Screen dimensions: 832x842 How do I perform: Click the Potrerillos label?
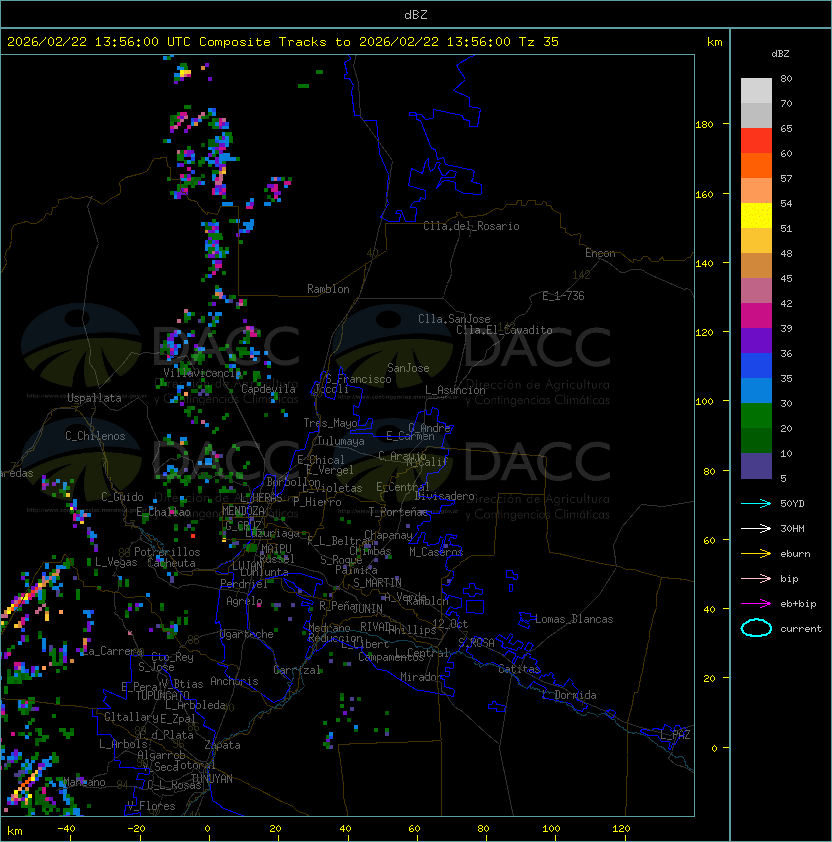point(167,552)
